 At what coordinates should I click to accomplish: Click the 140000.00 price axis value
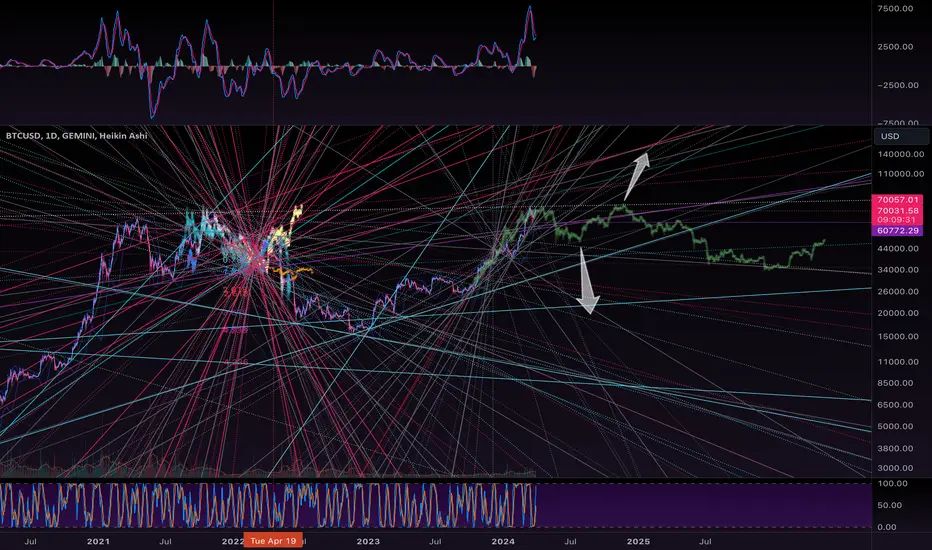coord(900,154)
